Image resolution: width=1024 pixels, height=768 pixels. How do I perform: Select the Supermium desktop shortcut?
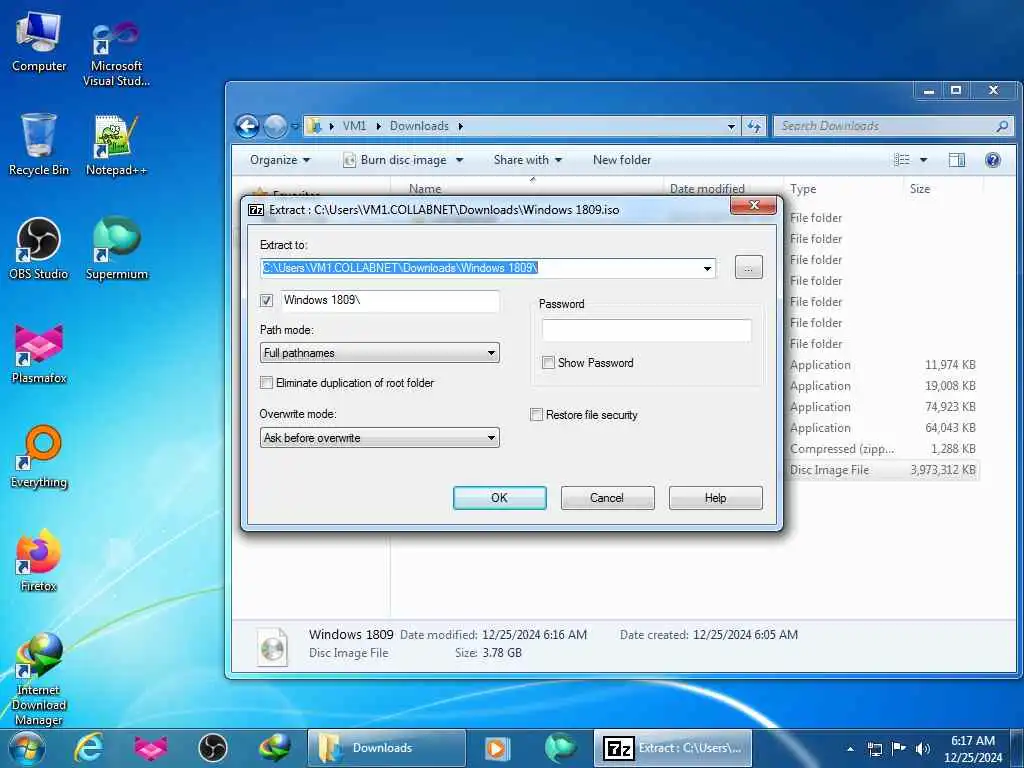[116, 249]
